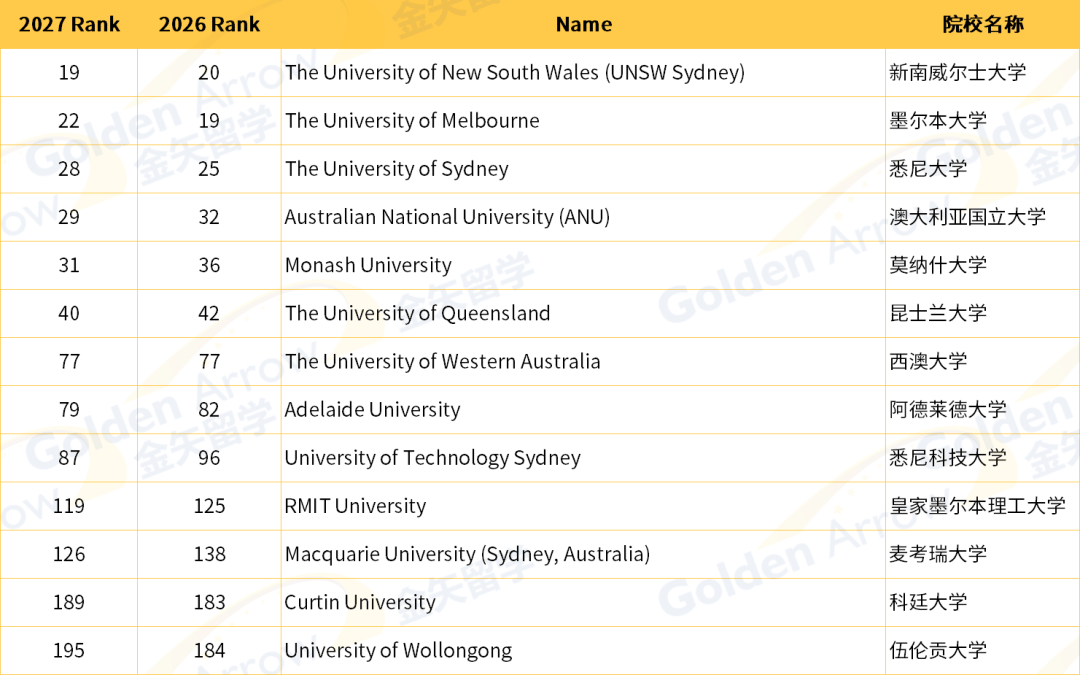Screen dimensions: 1080x675
Task: Select the Curtin University name cell
Action: 583,603
